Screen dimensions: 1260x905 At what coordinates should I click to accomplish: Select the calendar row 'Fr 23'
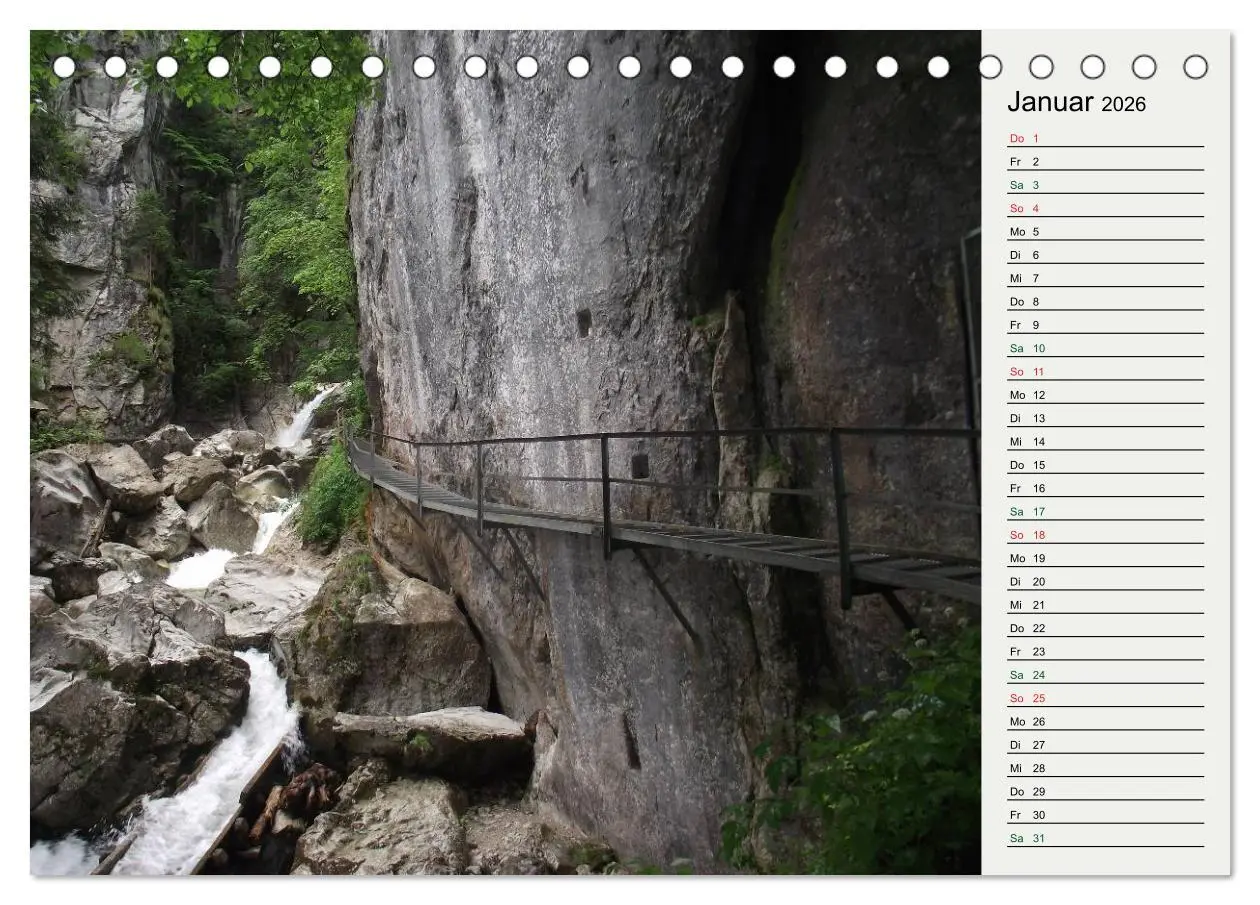pos(1105,651)
